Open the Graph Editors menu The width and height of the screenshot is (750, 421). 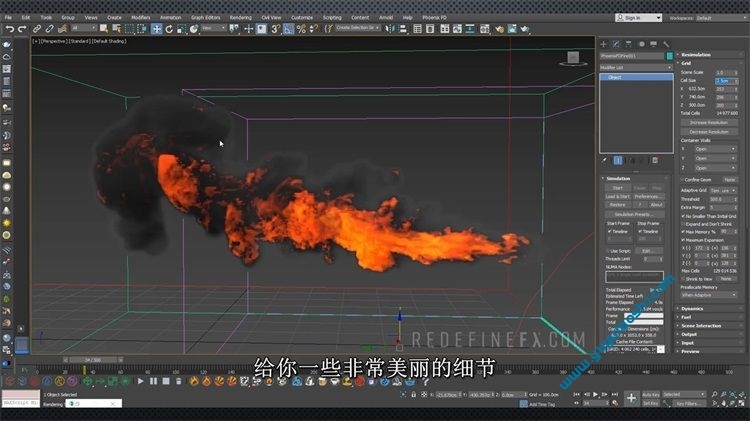pos(206,17)
